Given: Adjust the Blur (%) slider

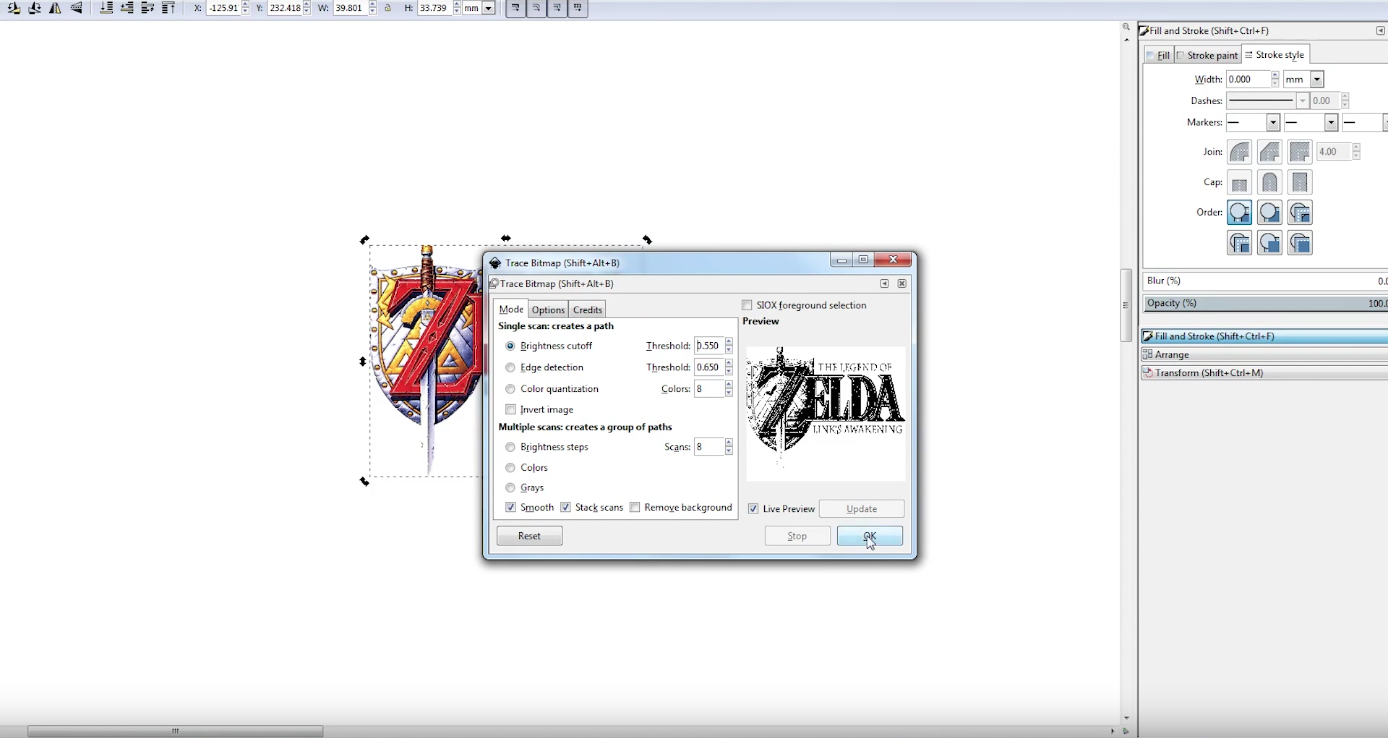Looking at the screenshot, I should click(x=1264, y=281).
